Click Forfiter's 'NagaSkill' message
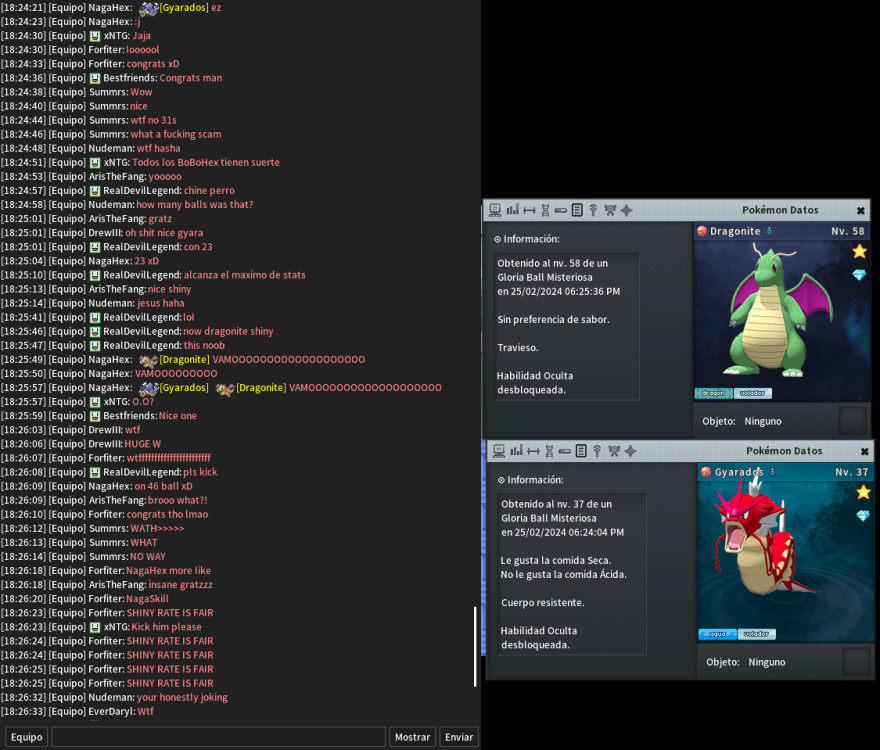Screen dimensions: 880x750 [147, 598]
